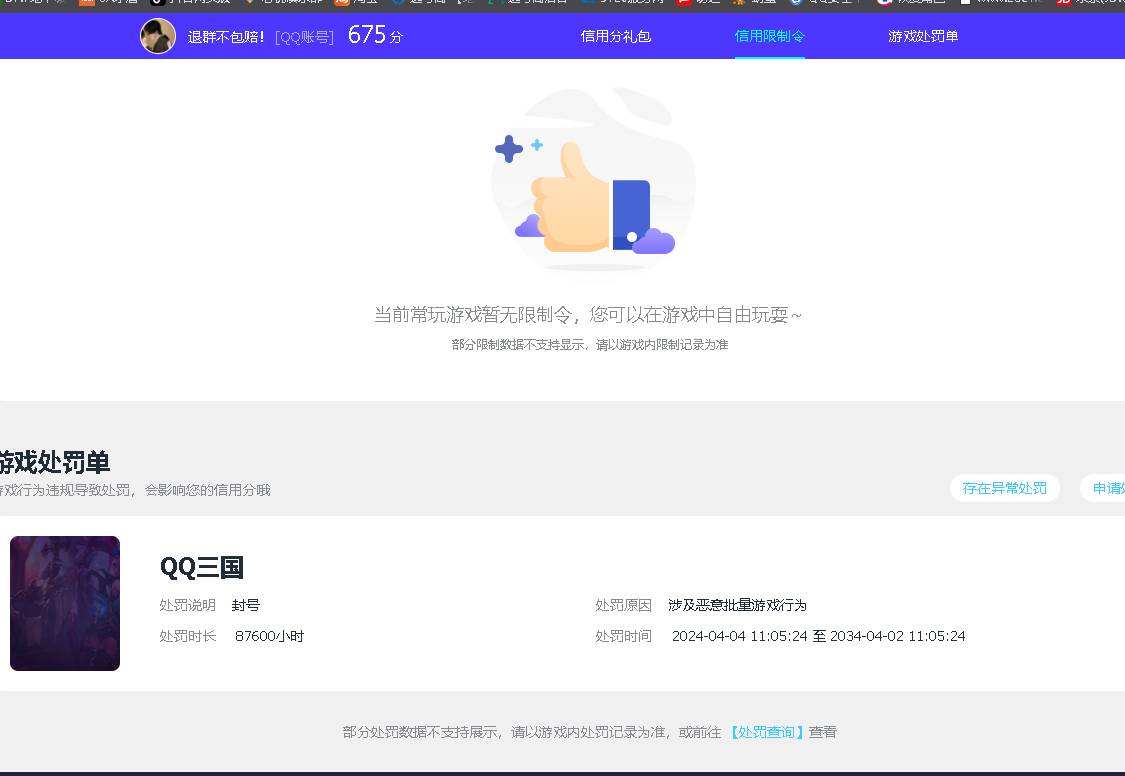Click the green bookmark icon on bookmarks bar

(x=492, y=5)
